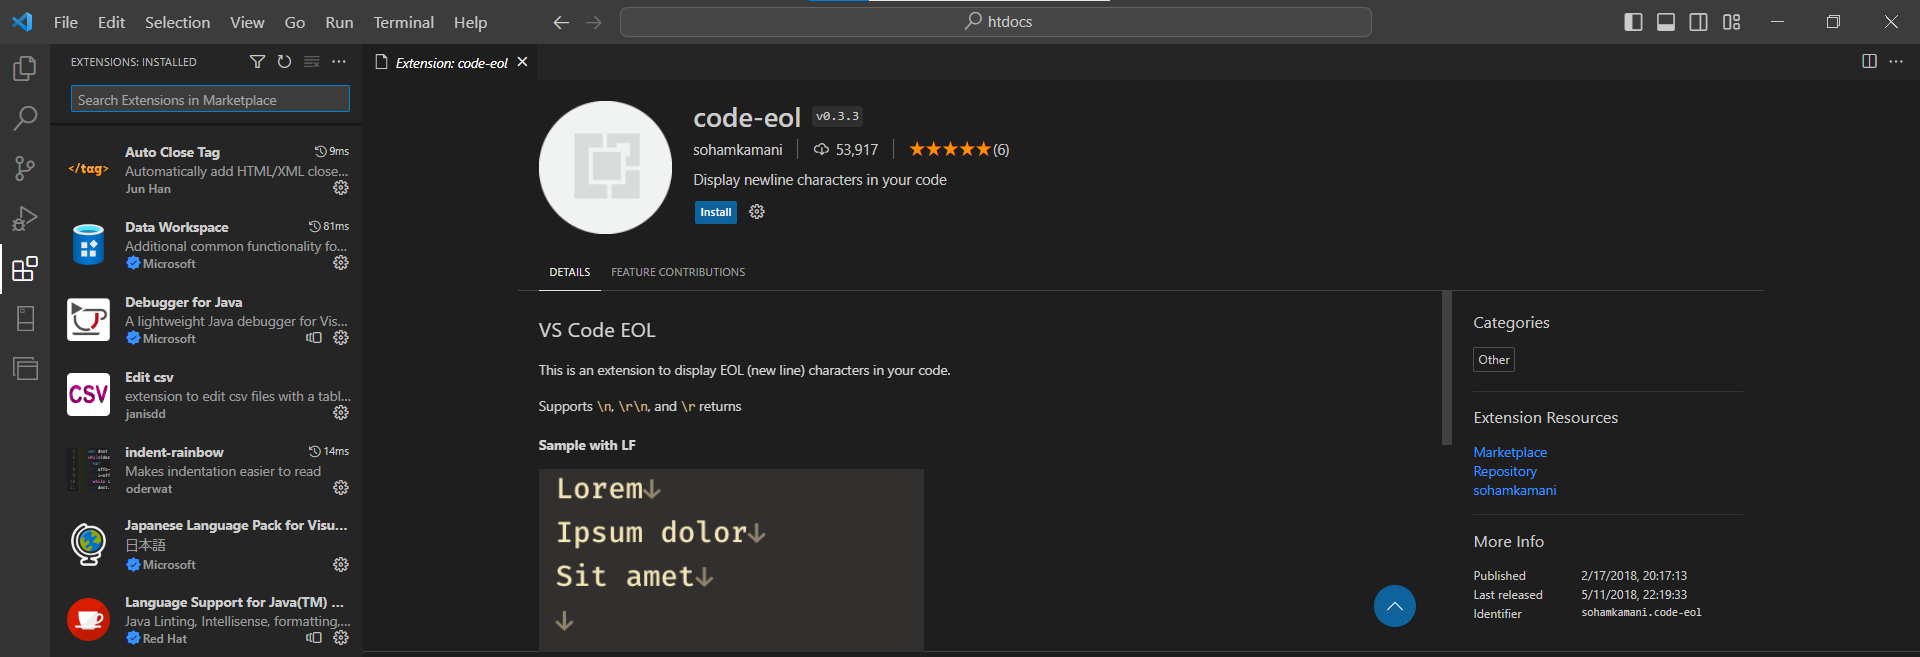The height and width of the screenshot is (657, 1920).
Task: Go forward using the navigation arrow
Action: 594,22
